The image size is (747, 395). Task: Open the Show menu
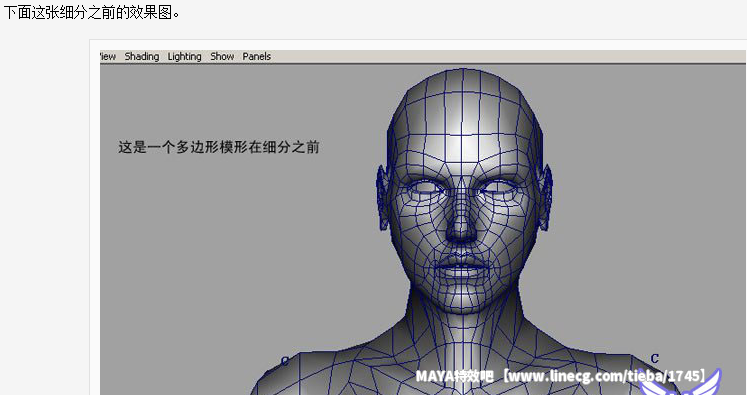pos(222,57)
